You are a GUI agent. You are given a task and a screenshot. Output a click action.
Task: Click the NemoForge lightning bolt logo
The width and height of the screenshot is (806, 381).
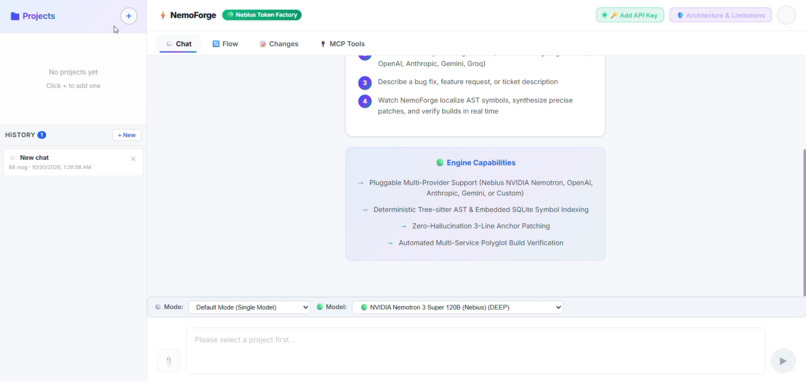click(162, 15)
